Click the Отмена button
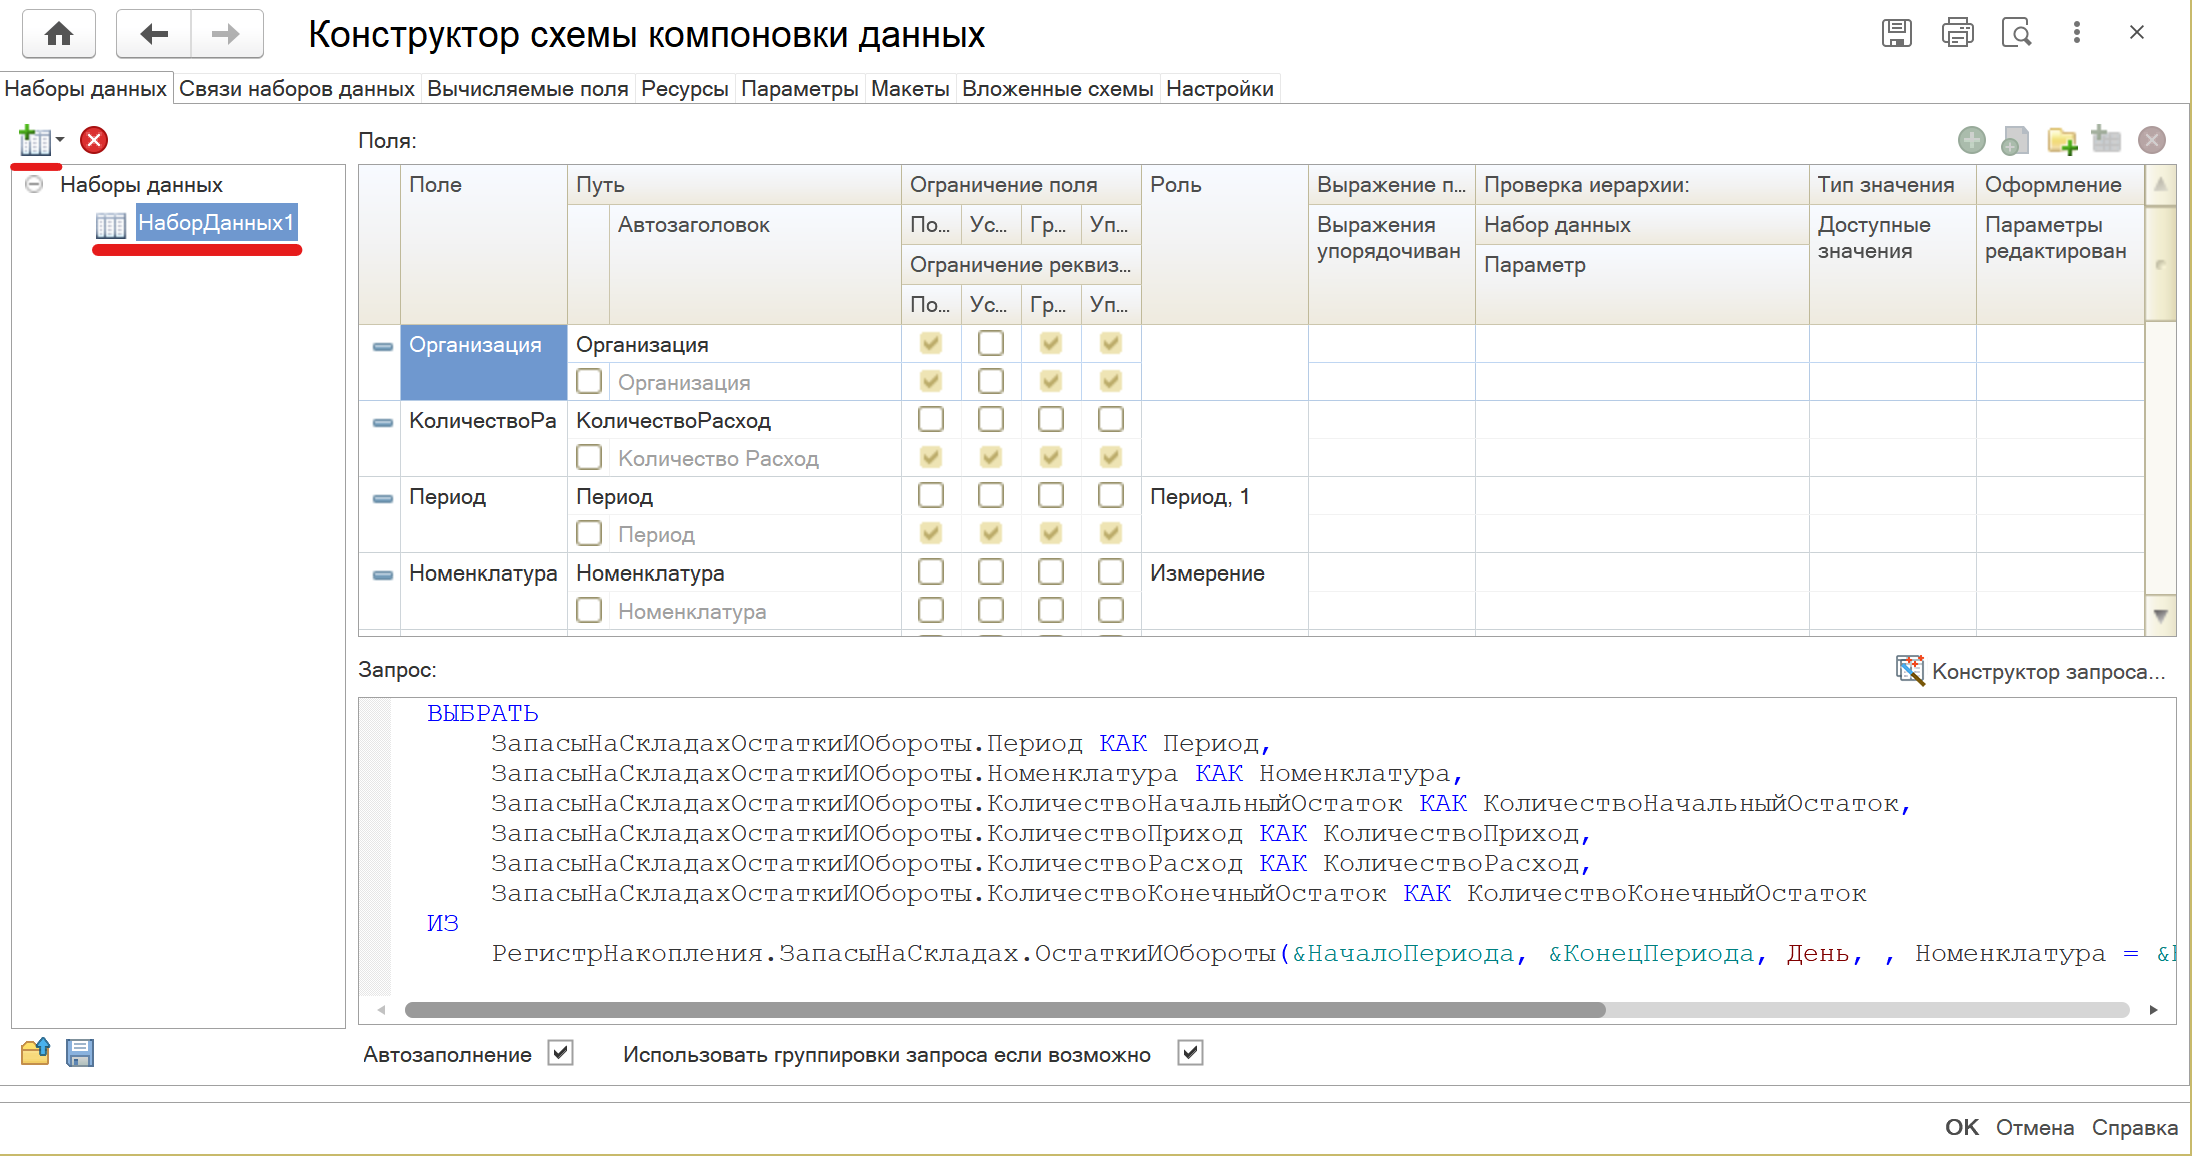The height and width of the screenshot is (1156, 2192). (x=2034, y=1127)
